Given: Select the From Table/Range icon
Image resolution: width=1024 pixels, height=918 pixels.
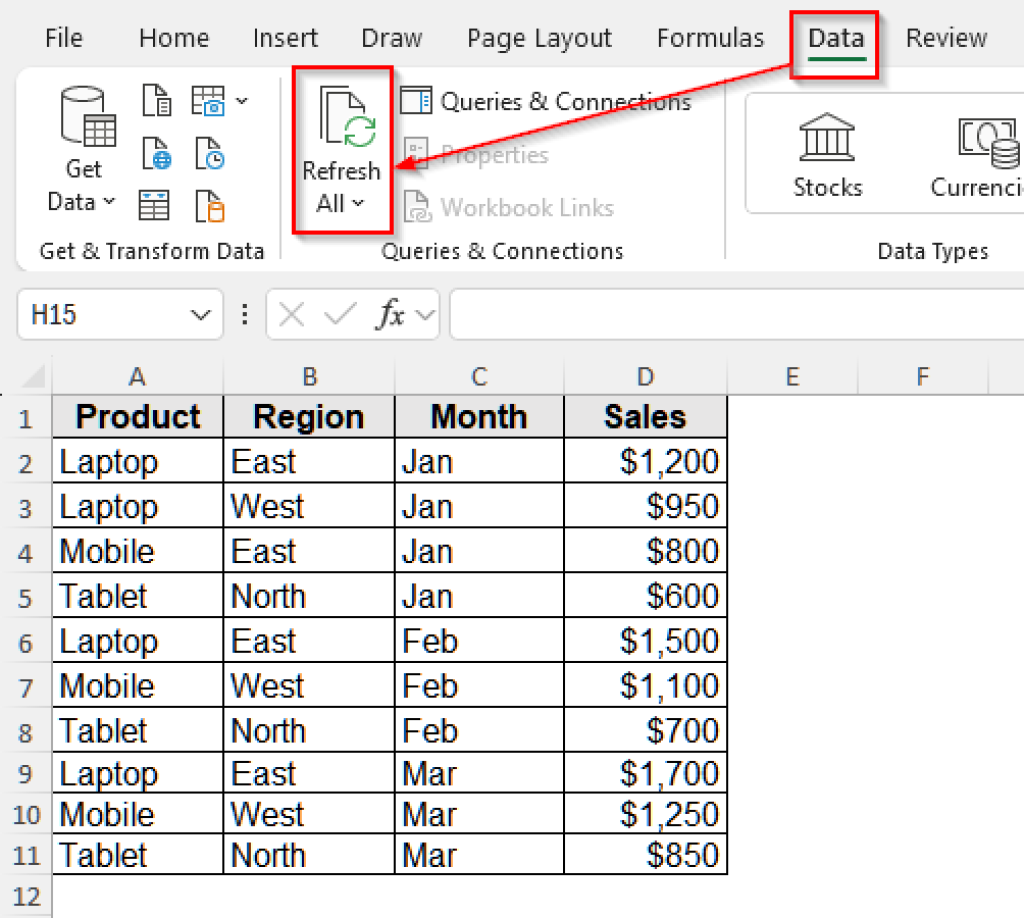Looking at the screenshot, I should pos(155,205).
